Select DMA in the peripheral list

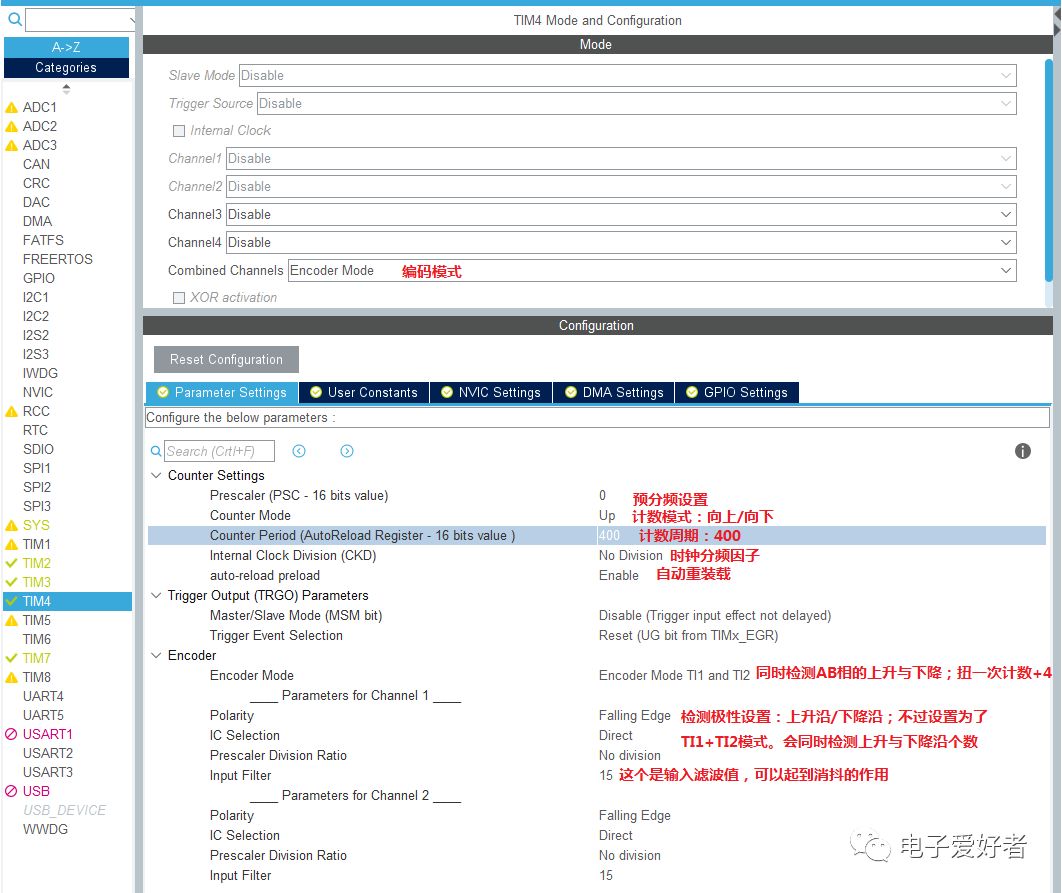[x=37, y=221]
